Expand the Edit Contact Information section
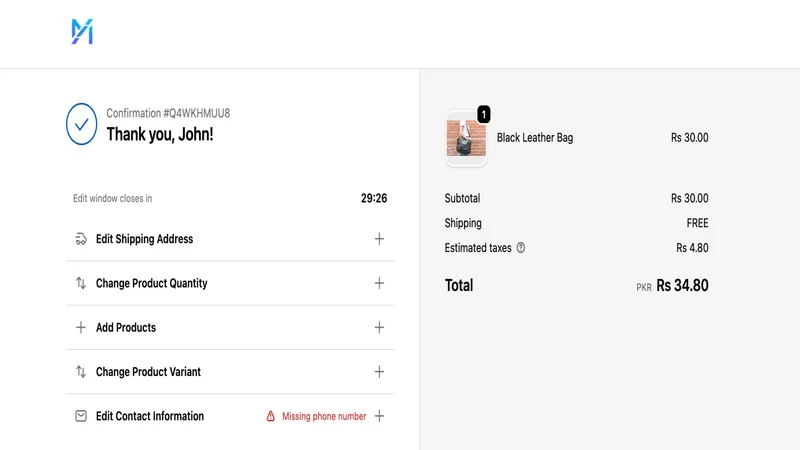This screenshot has height=450, width=800. click(379, 416)
